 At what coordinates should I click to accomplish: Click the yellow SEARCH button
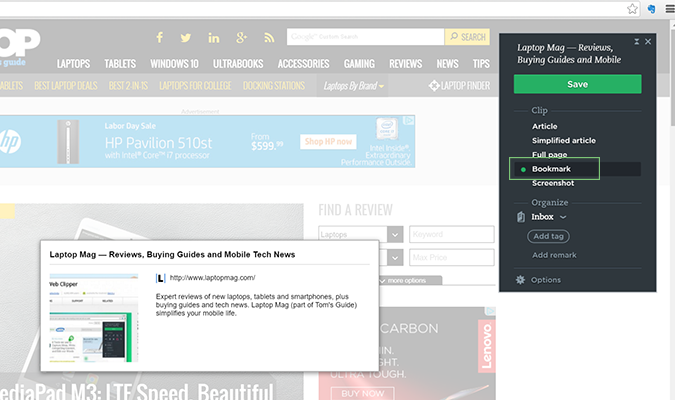[468, 37]
